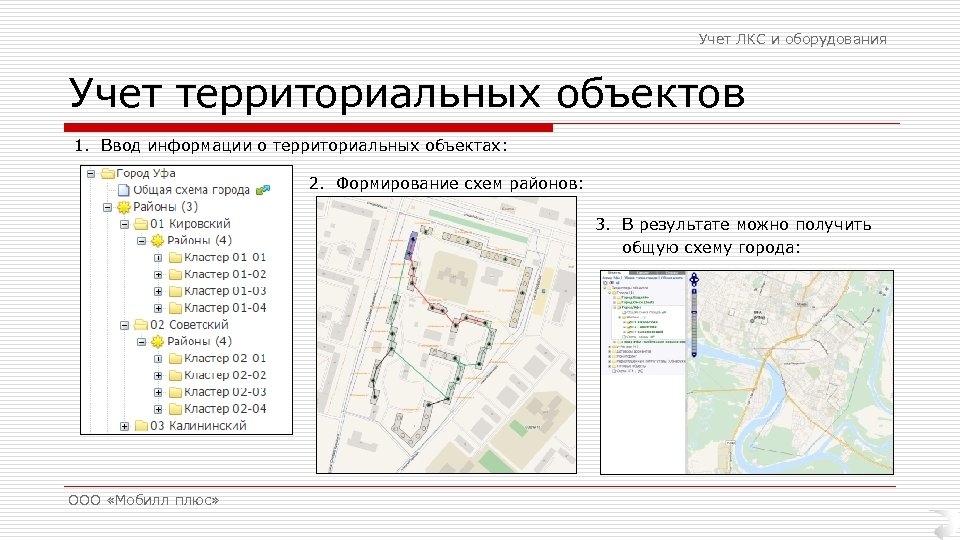The height and width of the screenshot is (540, 960).
Task: Collapse the Районы (3) node
Action: click(x=107, y=208)
